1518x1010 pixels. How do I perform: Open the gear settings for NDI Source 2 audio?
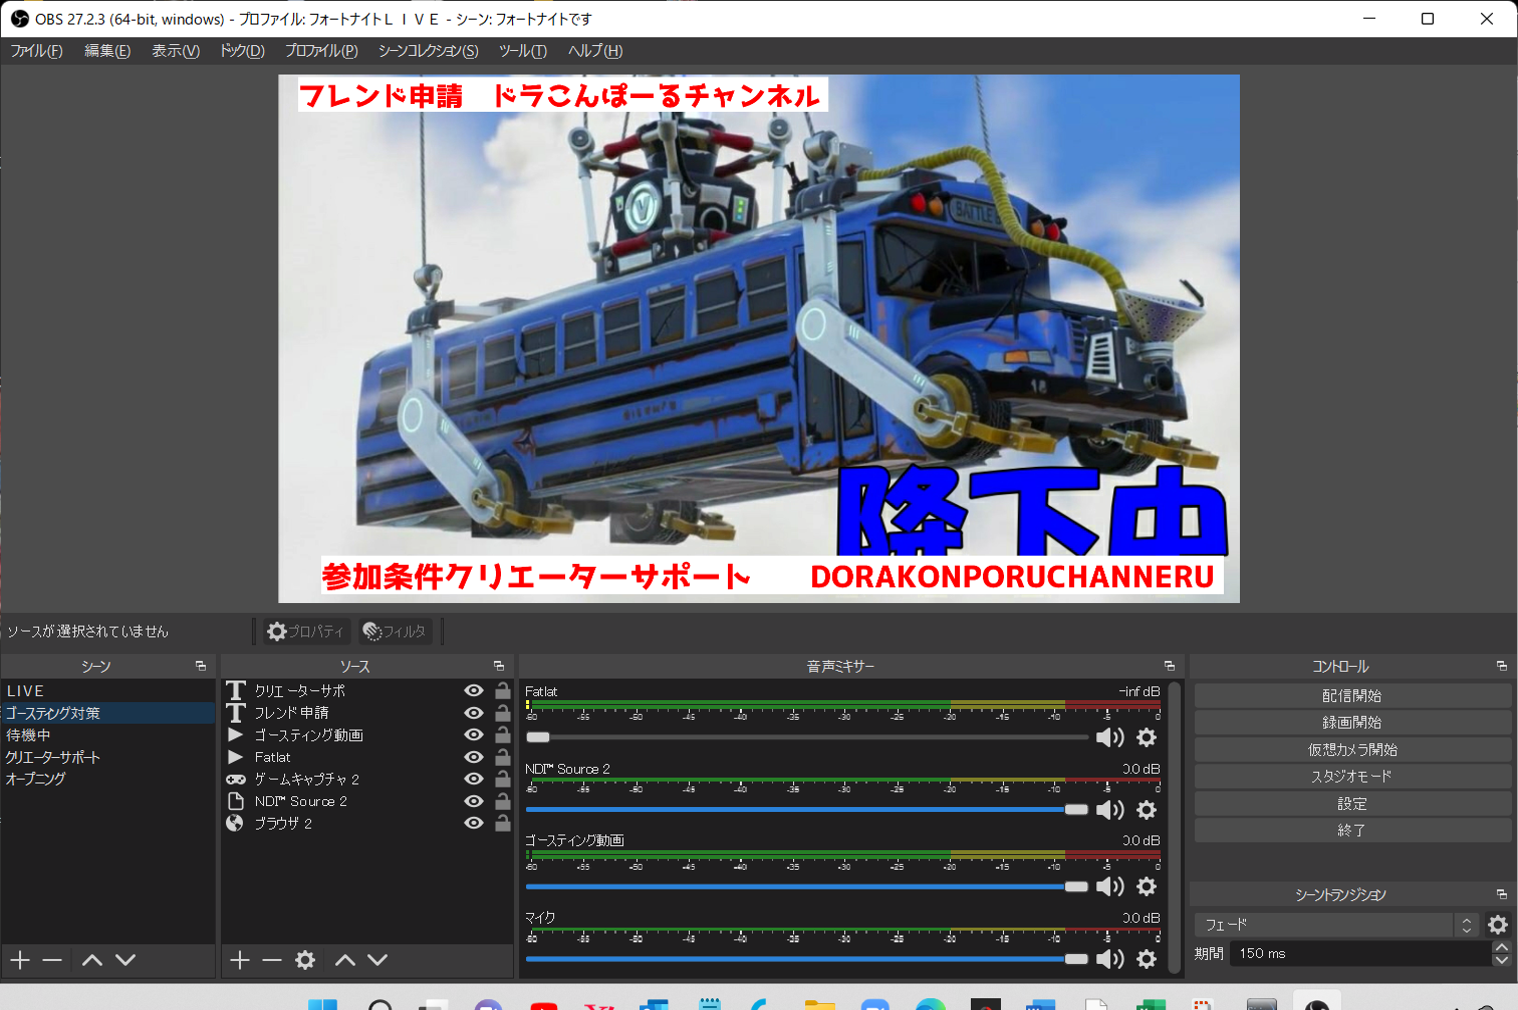tap(1147, 810)
